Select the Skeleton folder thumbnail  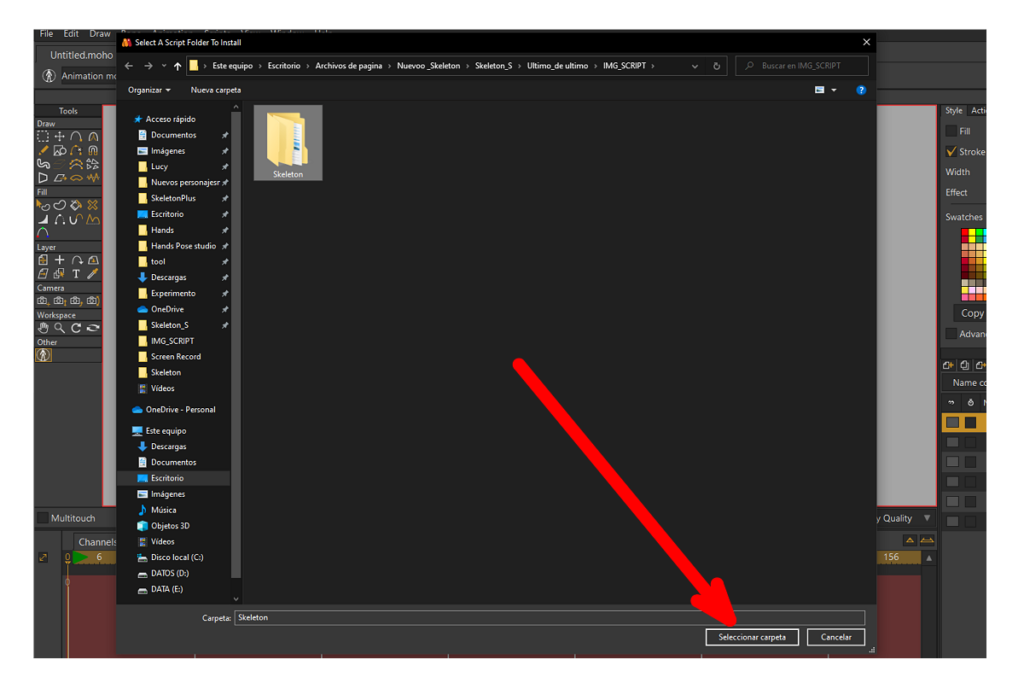point(288,143)
